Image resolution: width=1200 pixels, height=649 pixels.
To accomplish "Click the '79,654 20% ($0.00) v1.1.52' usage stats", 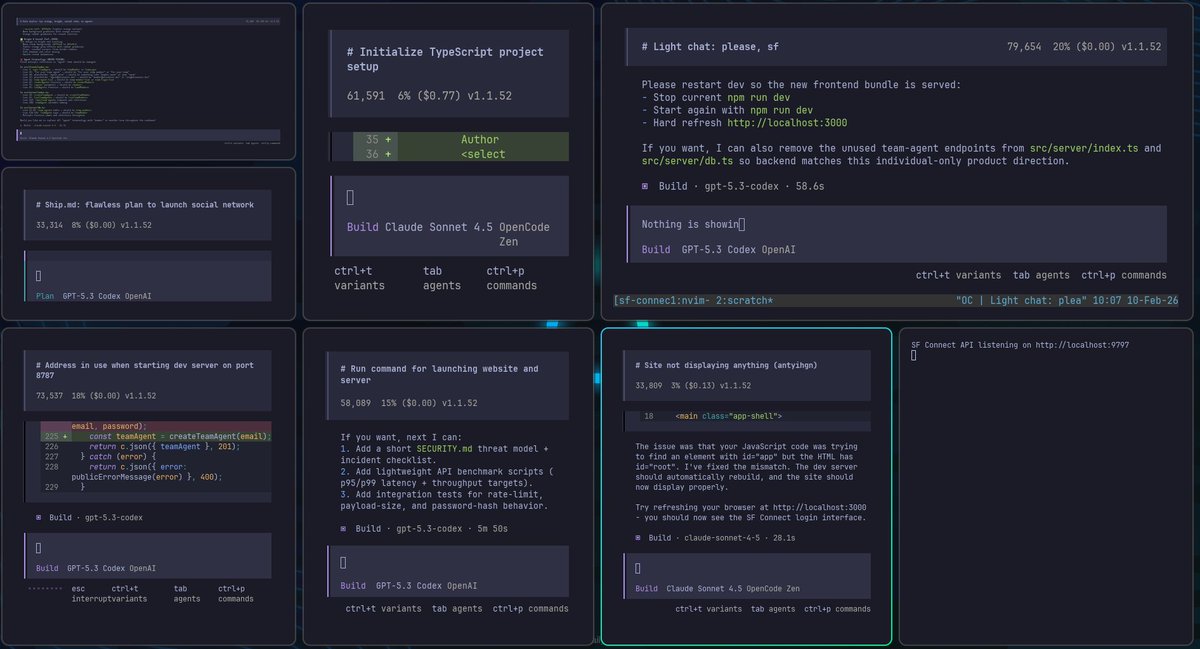I will pyautogui.click(x=1084, y=47).
